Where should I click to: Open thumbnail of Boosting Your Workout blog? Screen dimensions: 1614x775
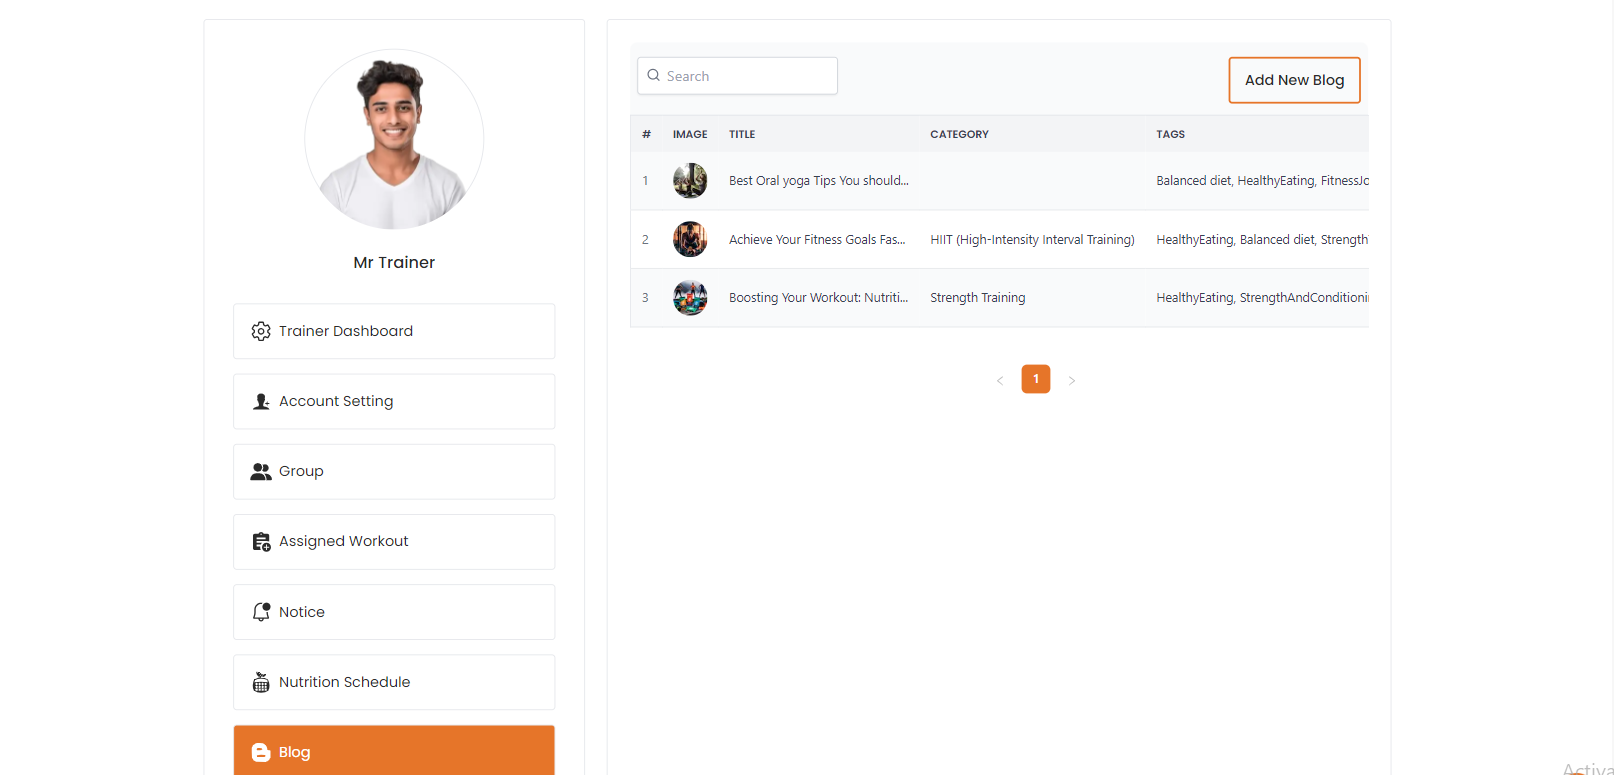(690, 298)
